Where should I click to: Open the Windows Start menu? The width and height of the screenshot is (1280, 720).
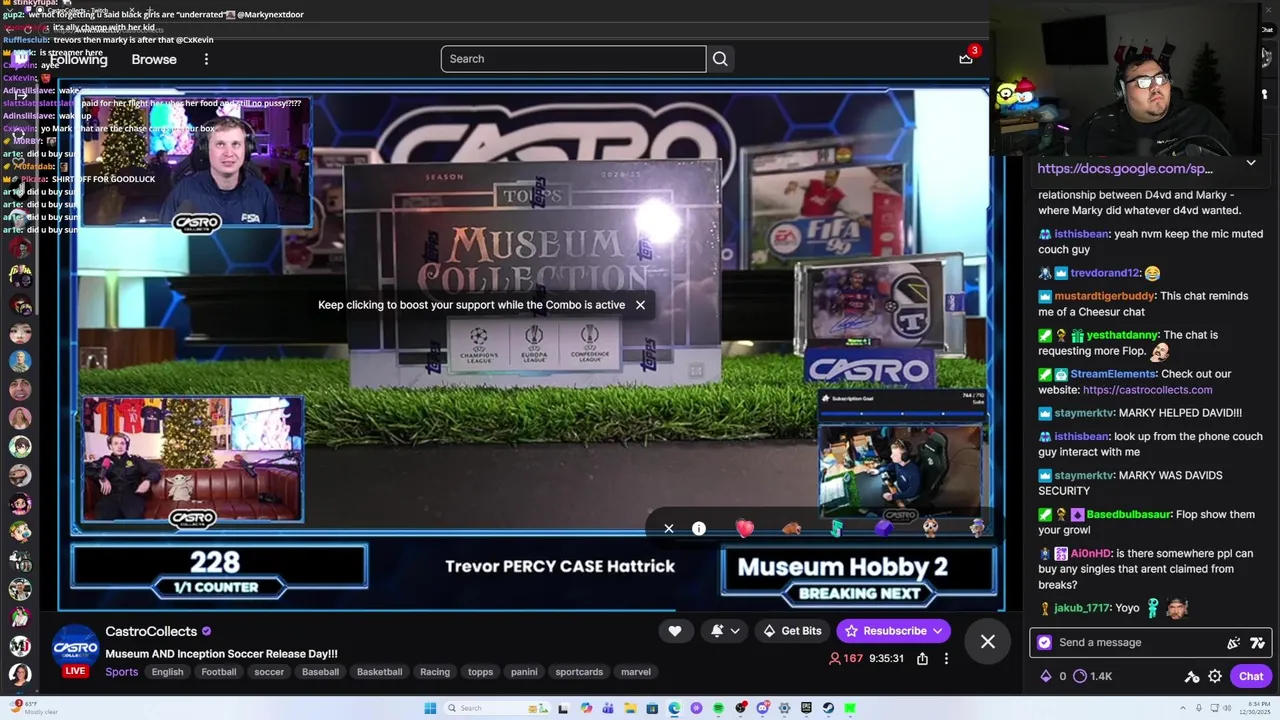tap(430, 708)
